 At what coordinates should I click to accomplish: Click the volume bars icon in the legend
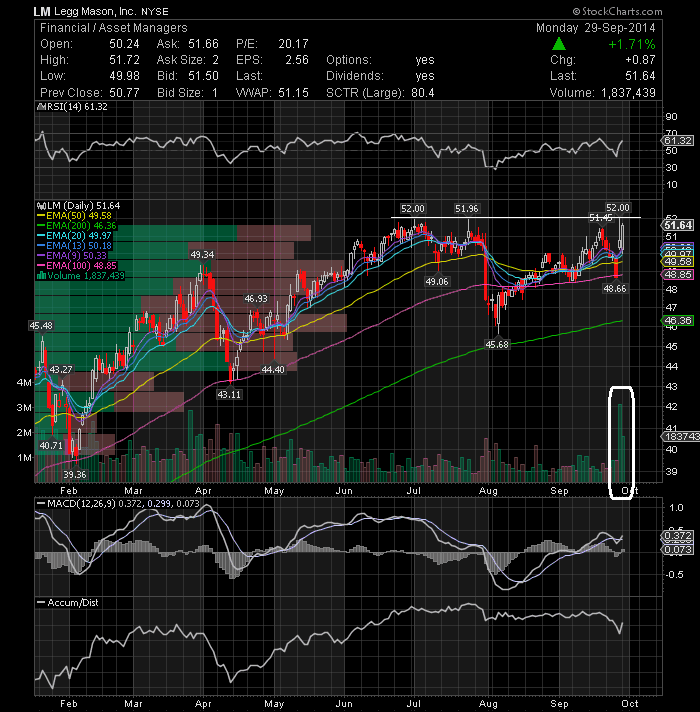coord(41,276)
